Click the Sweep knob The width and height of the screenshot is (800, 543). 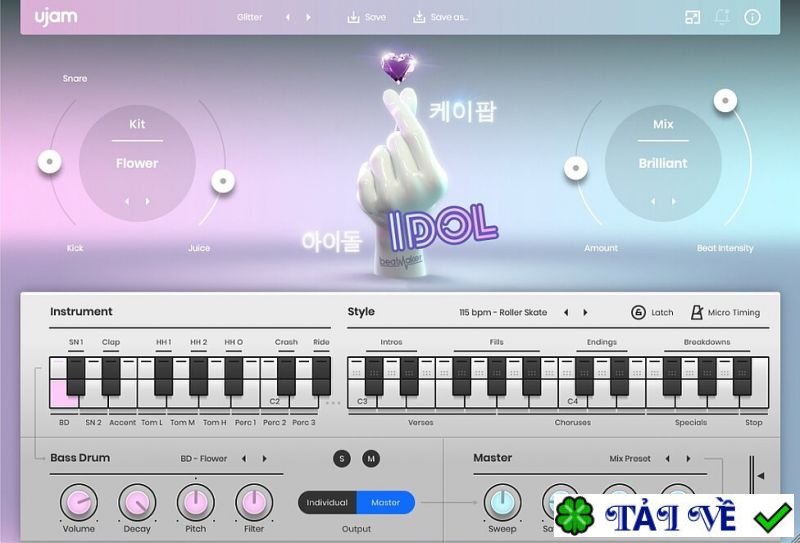(x=503, y=503)
